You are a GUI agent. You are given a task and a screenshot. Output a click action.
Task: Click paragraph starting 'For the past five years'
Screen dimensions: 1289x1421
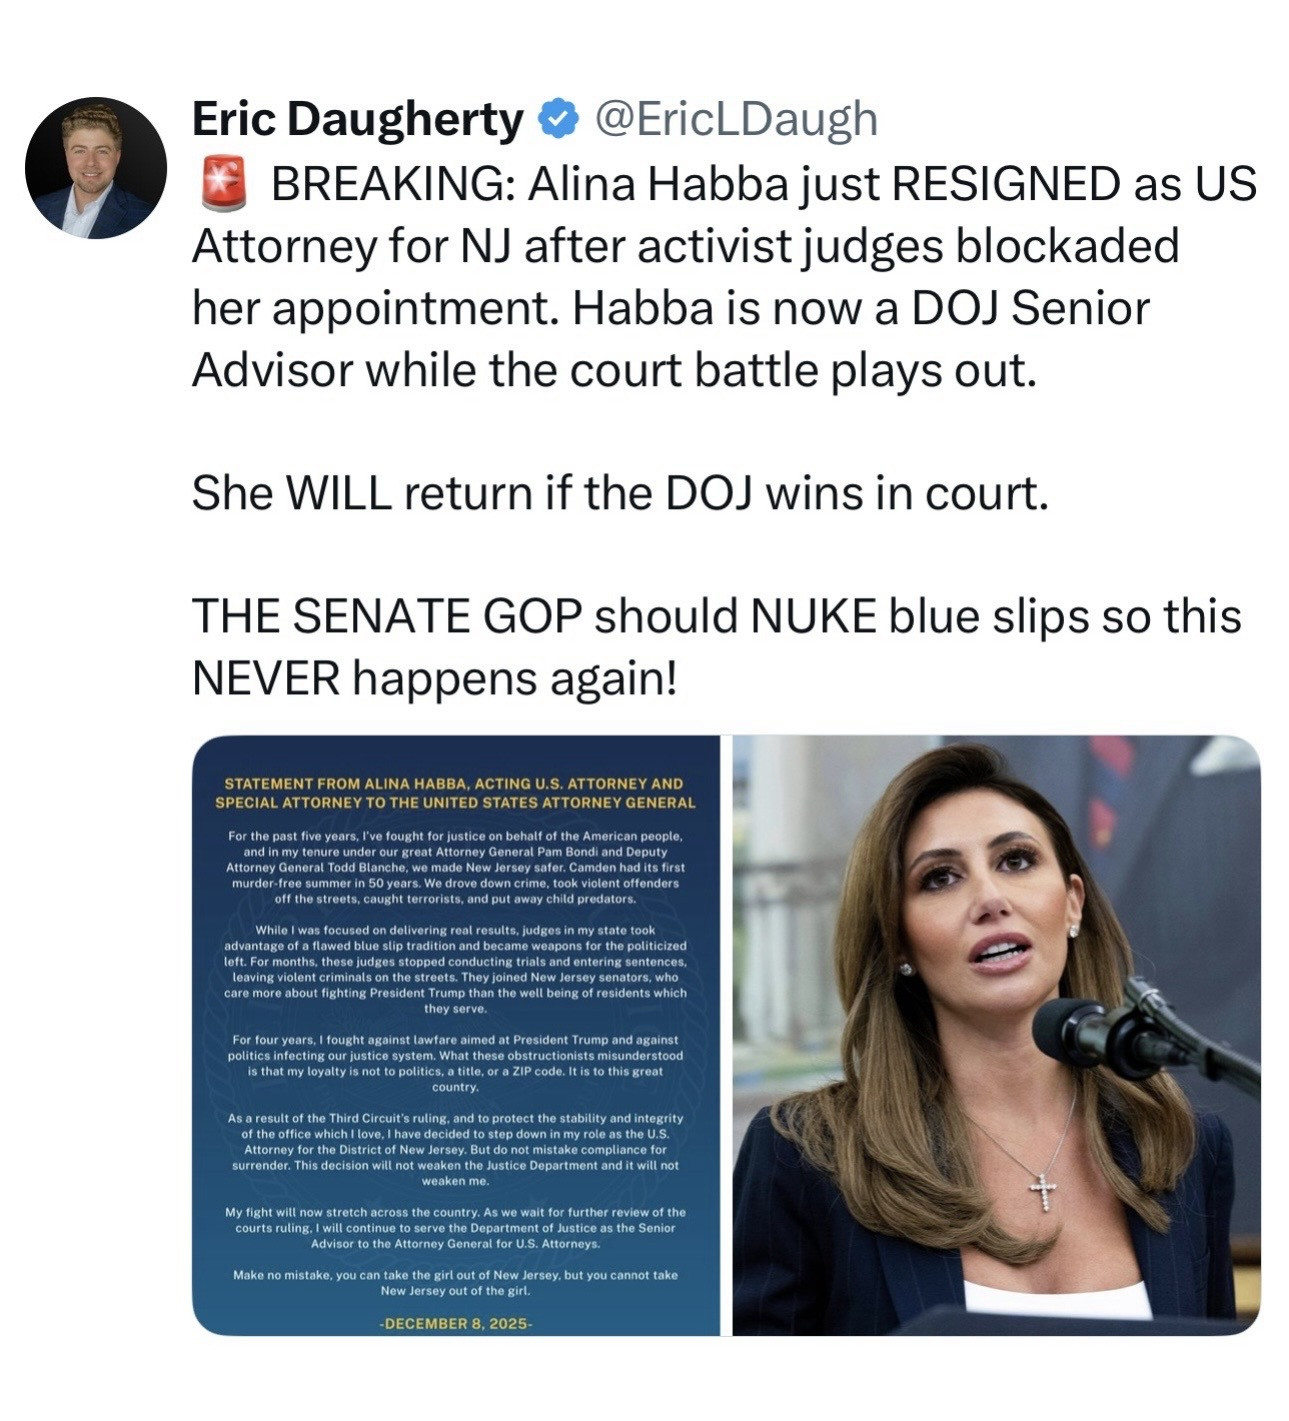tap(456, 867)
